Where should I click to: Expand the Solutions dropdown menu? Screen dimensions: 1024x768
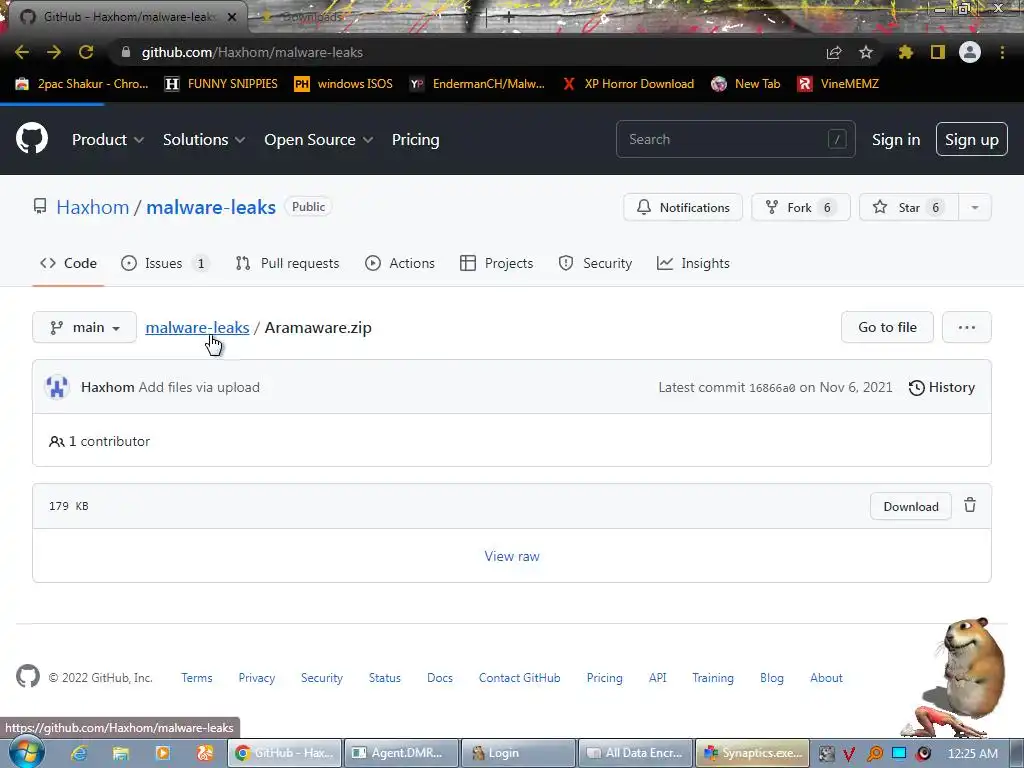[x=204, y=140]
